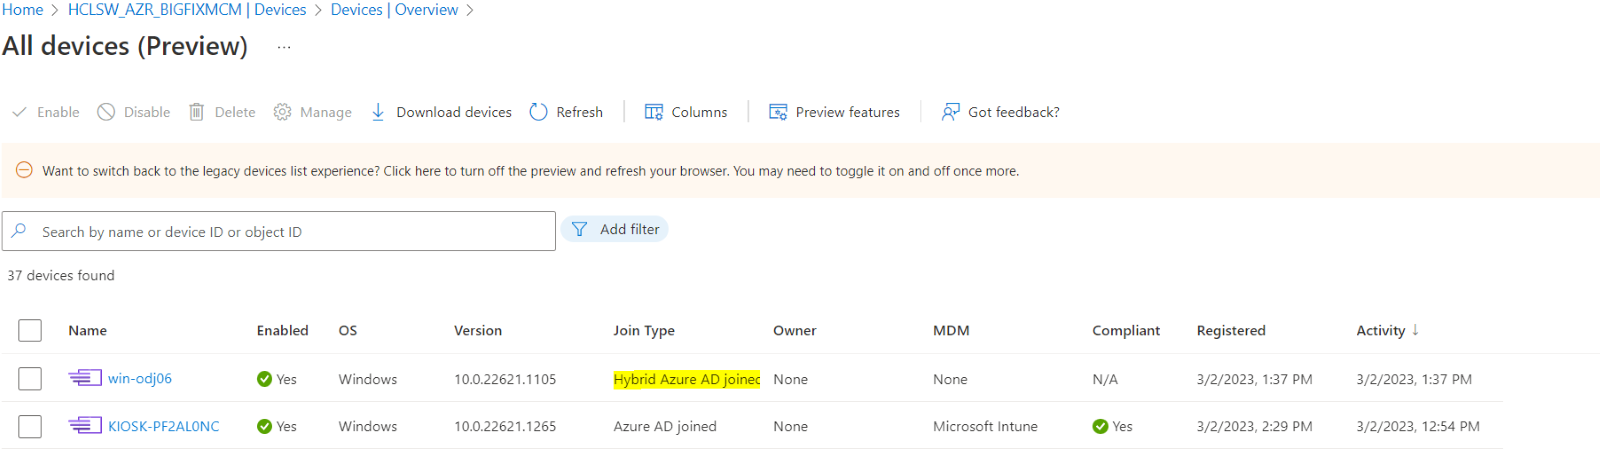Go to the Home breadcrumb

click(x=22, y=10)
